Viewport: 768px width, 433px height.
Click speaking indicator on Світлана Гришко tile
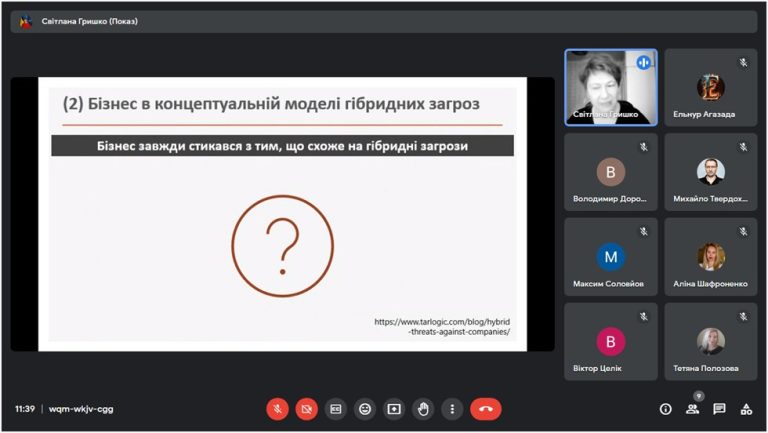pos(644,62)
